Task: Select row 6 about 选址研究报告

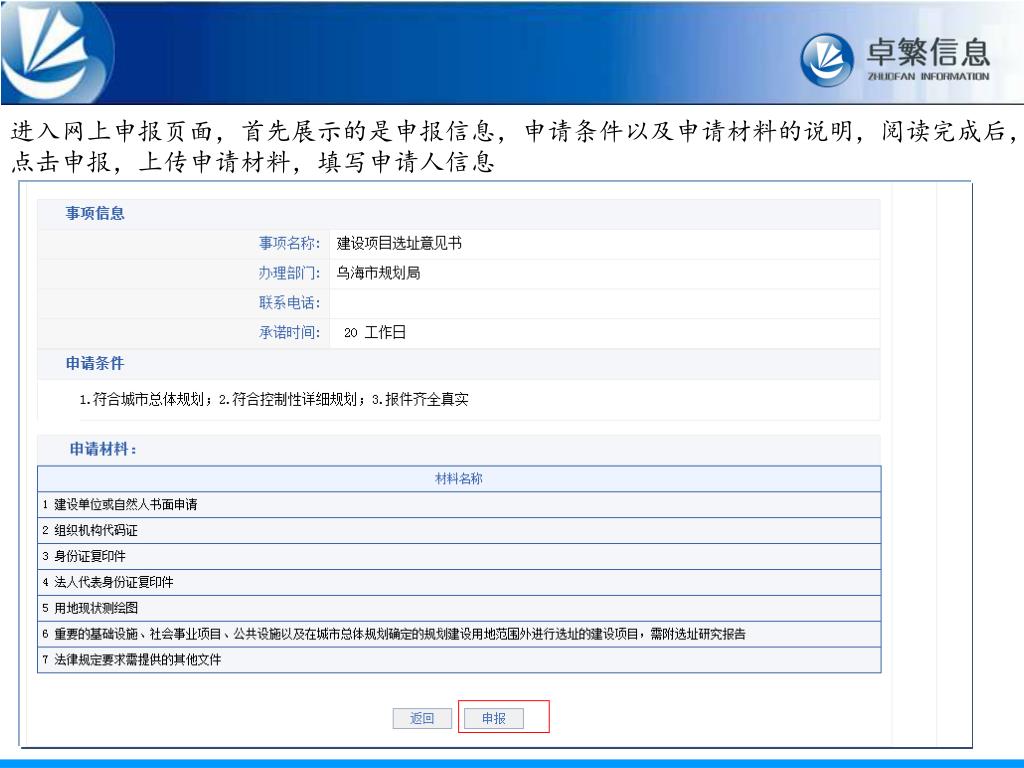Action: pos(459,633)
